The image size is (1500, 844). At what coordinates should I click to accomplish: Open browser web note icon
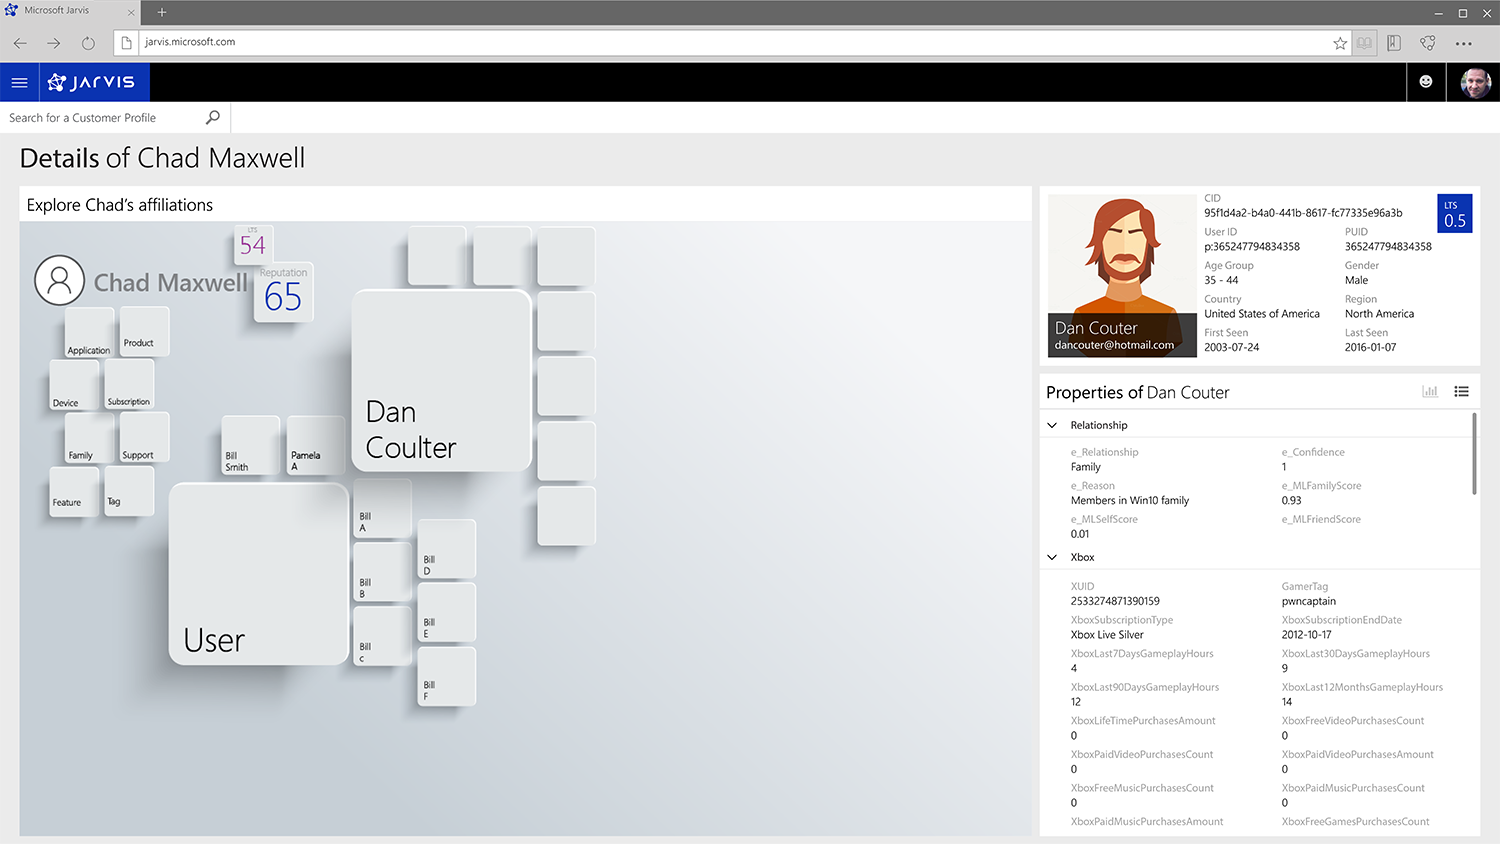(1428, 43)
